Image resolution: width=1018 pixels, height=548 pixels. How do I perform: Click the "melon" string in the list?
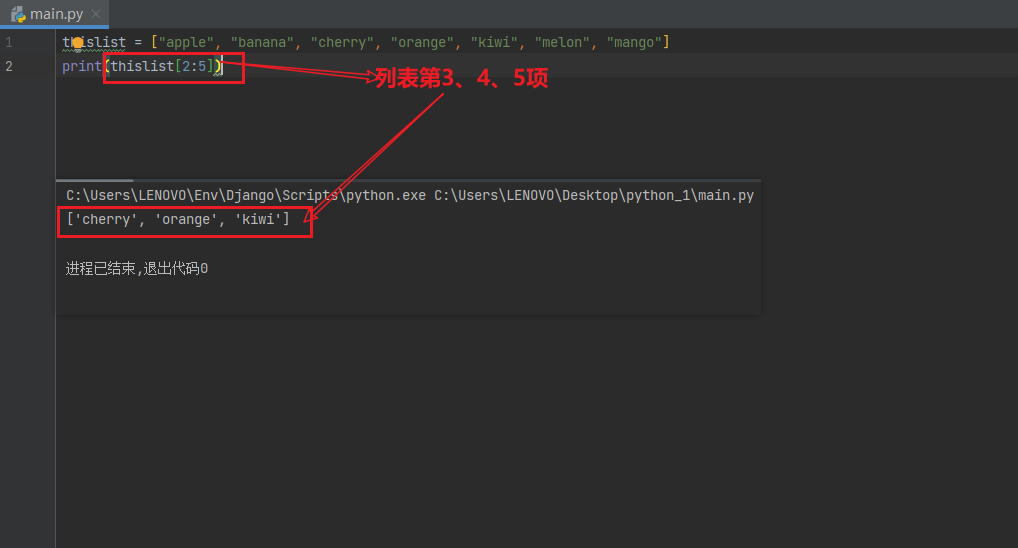[x=562, y=42]
